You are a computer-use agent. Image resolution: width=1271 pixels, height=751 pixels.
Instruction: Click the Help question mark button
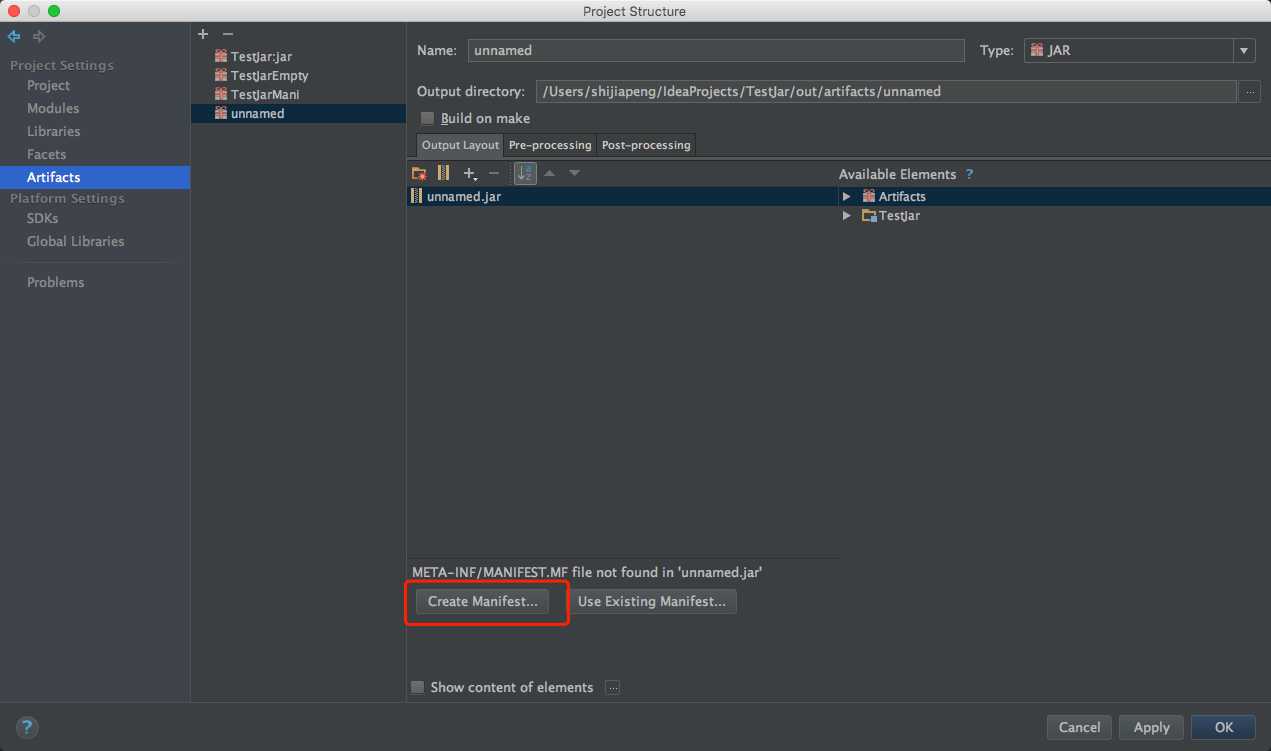pyautogui.click(x=27, y=727)
